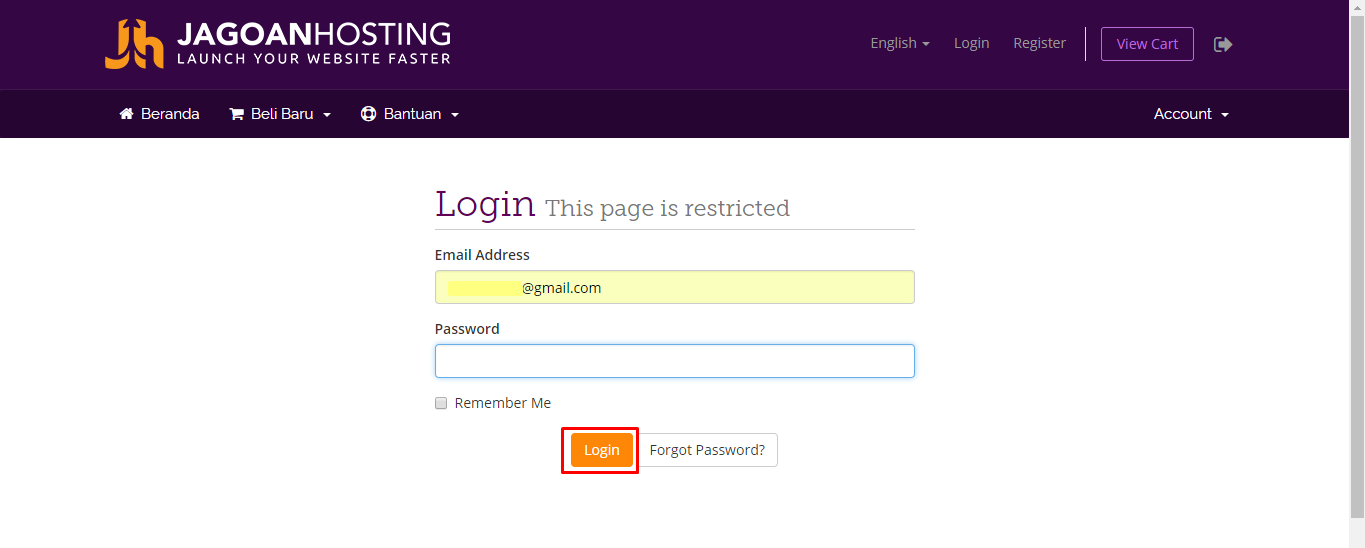The width and height of the screenshot is (1365, 548).
Task: Click the lifebuoy icon beside Bantuan
Action: tap(368, 114)
